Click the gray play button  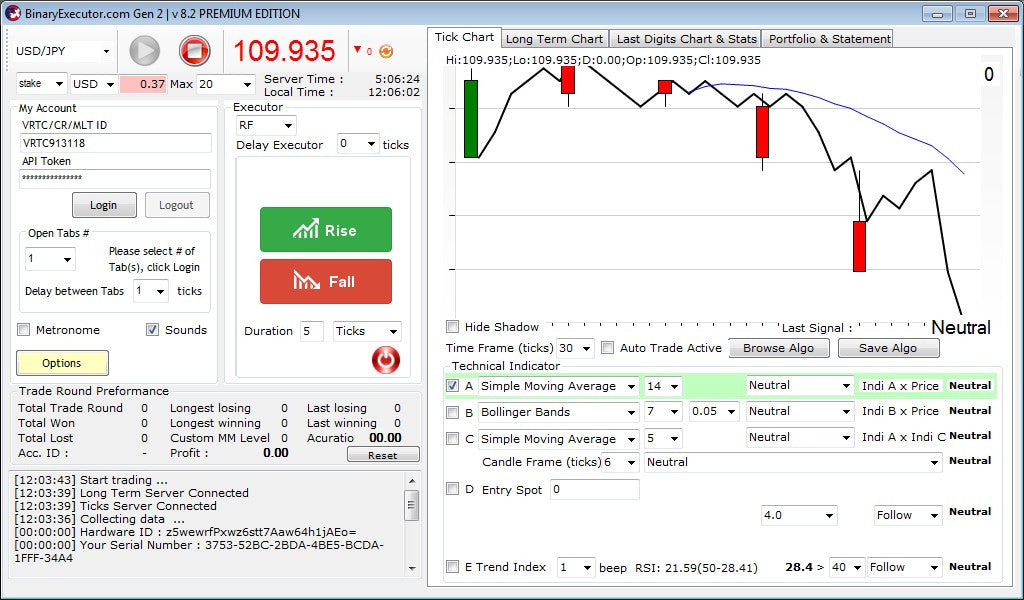click(145, 51)
